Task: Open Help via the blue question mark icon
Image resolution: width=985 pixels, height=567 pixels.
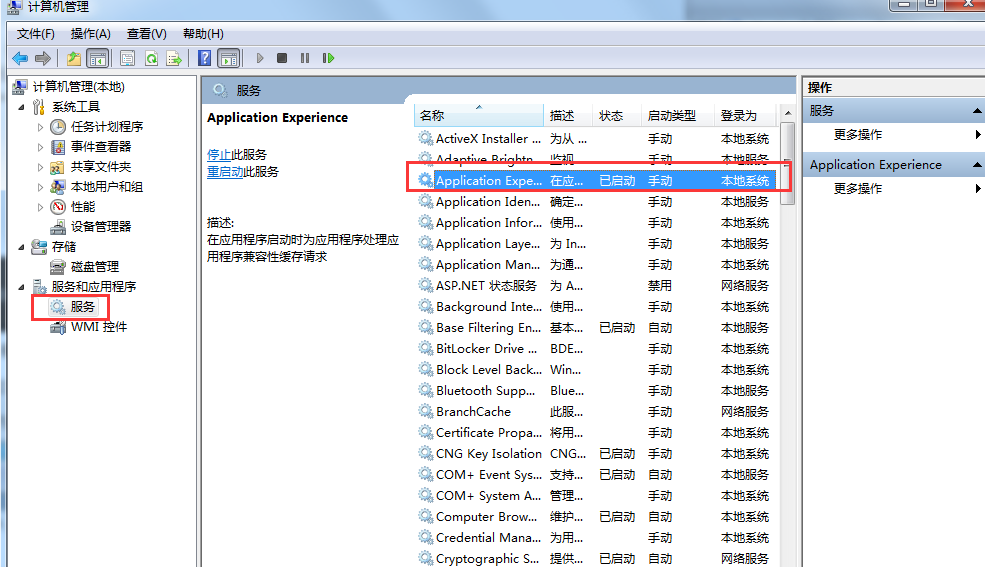Action: click(204, 58)
